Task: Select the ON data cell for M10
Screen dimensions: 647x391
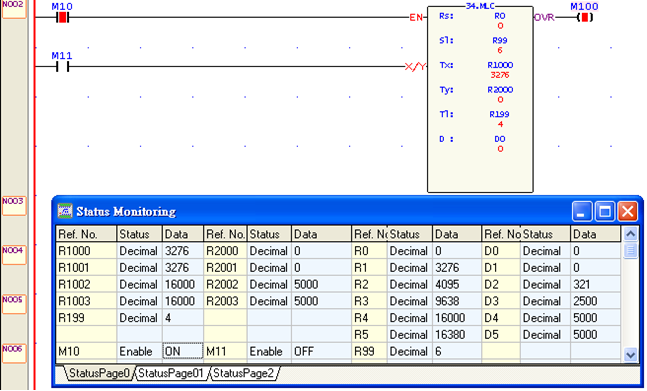Action: click(x=183, y=351)
